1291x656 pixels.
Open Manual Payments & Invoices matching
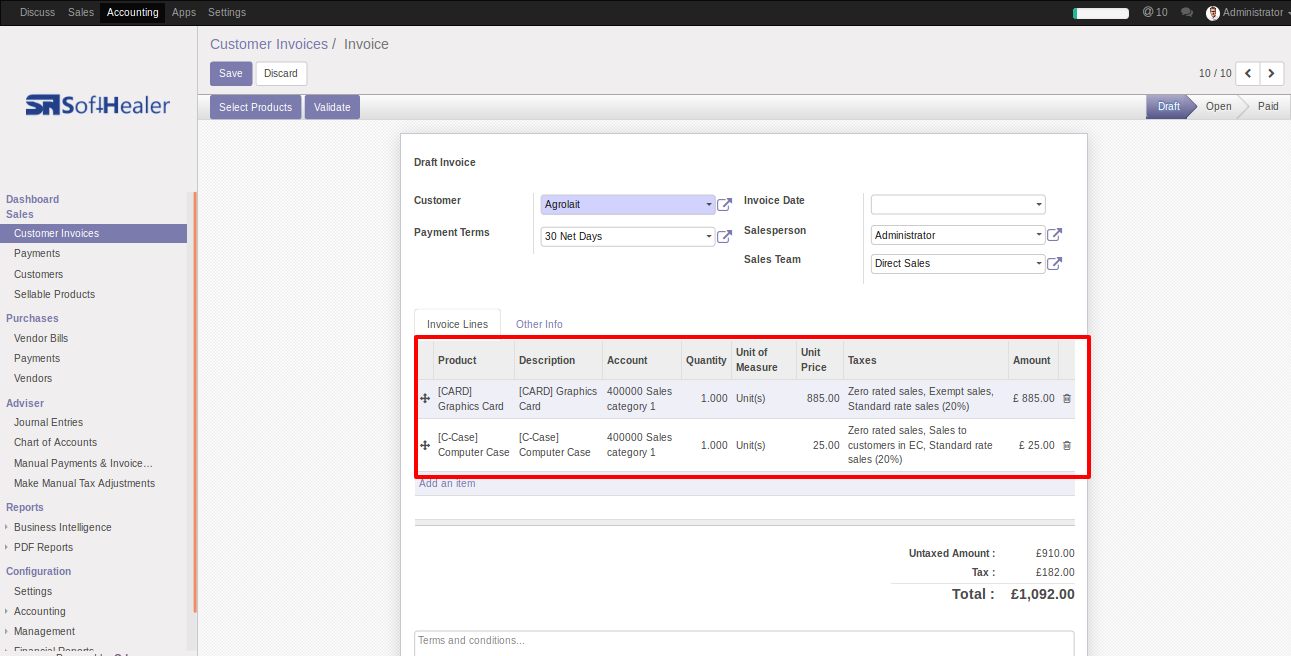(x=83, y=463)
